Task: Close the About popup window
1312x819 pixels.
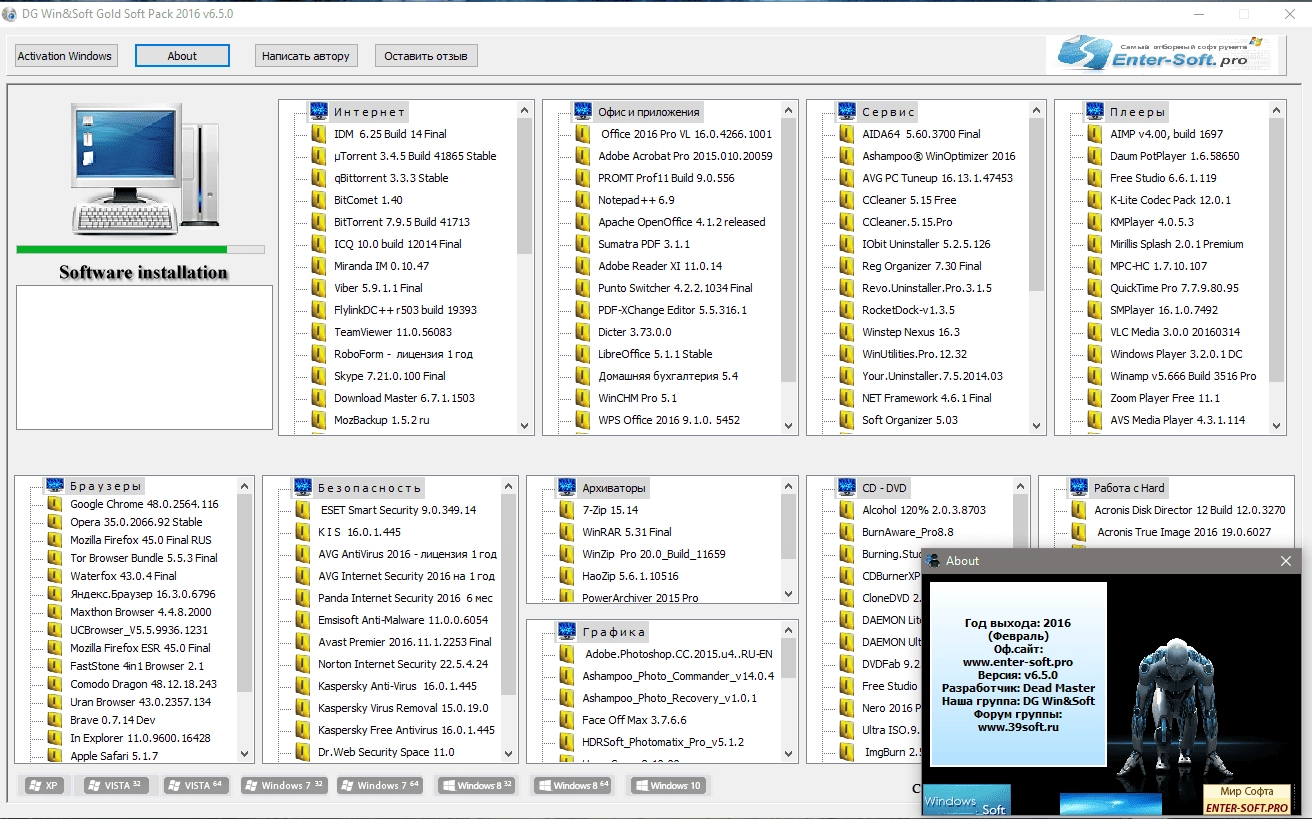Action: pos(1286,561)
